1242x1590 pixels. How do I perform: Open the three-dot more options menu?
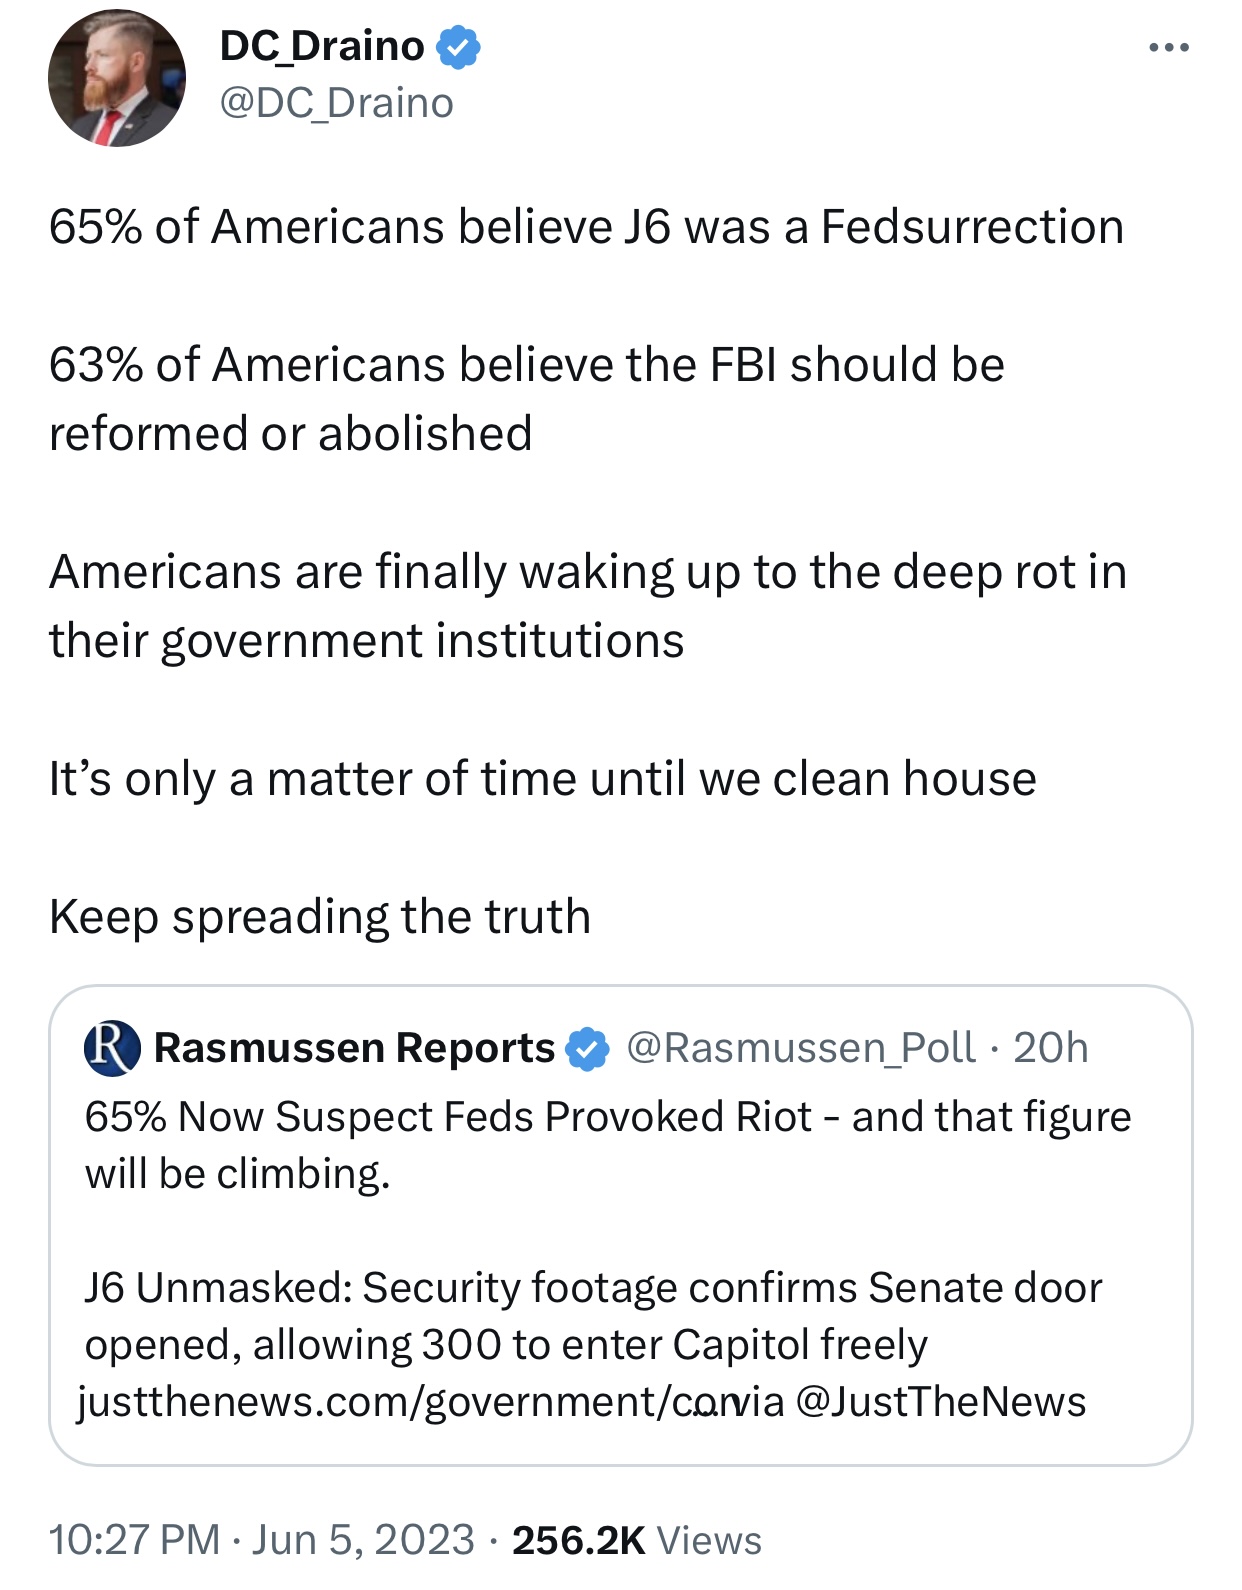pos(1168,47)
